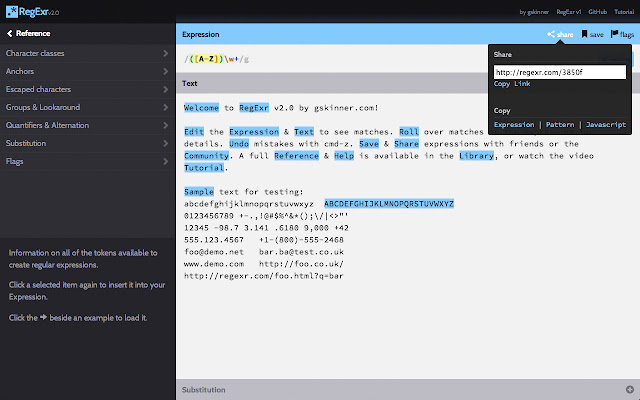The image size is (640, 400).
Task: Click highlighted match 'Sample' in text
Action: click(199, 192)
